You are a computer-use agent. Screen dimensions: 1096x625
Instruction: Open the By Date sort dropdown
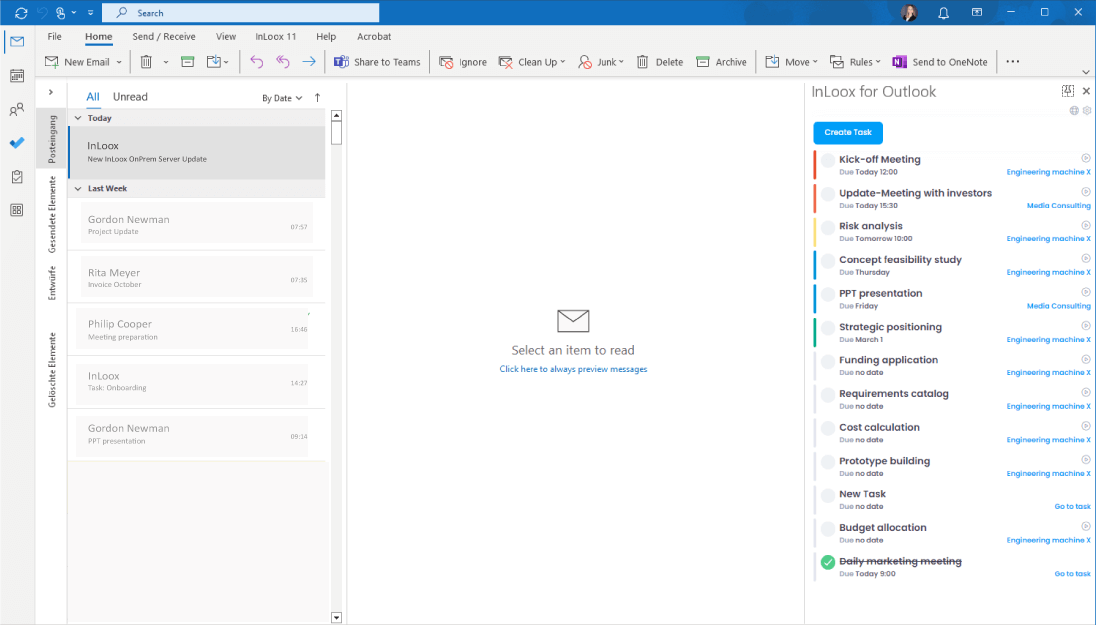click(x=279, y=97)
